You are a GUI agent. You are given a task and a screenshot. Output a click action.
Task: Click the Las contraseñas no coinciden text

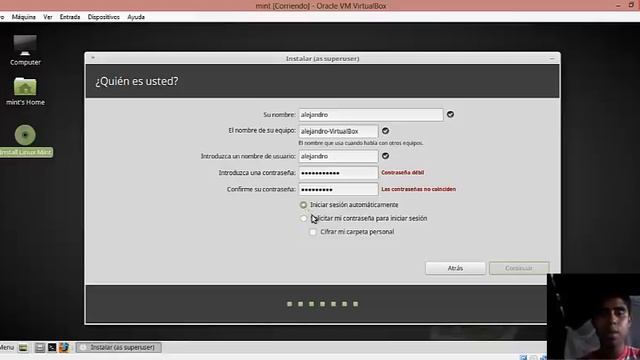click(x=418, y=189)
